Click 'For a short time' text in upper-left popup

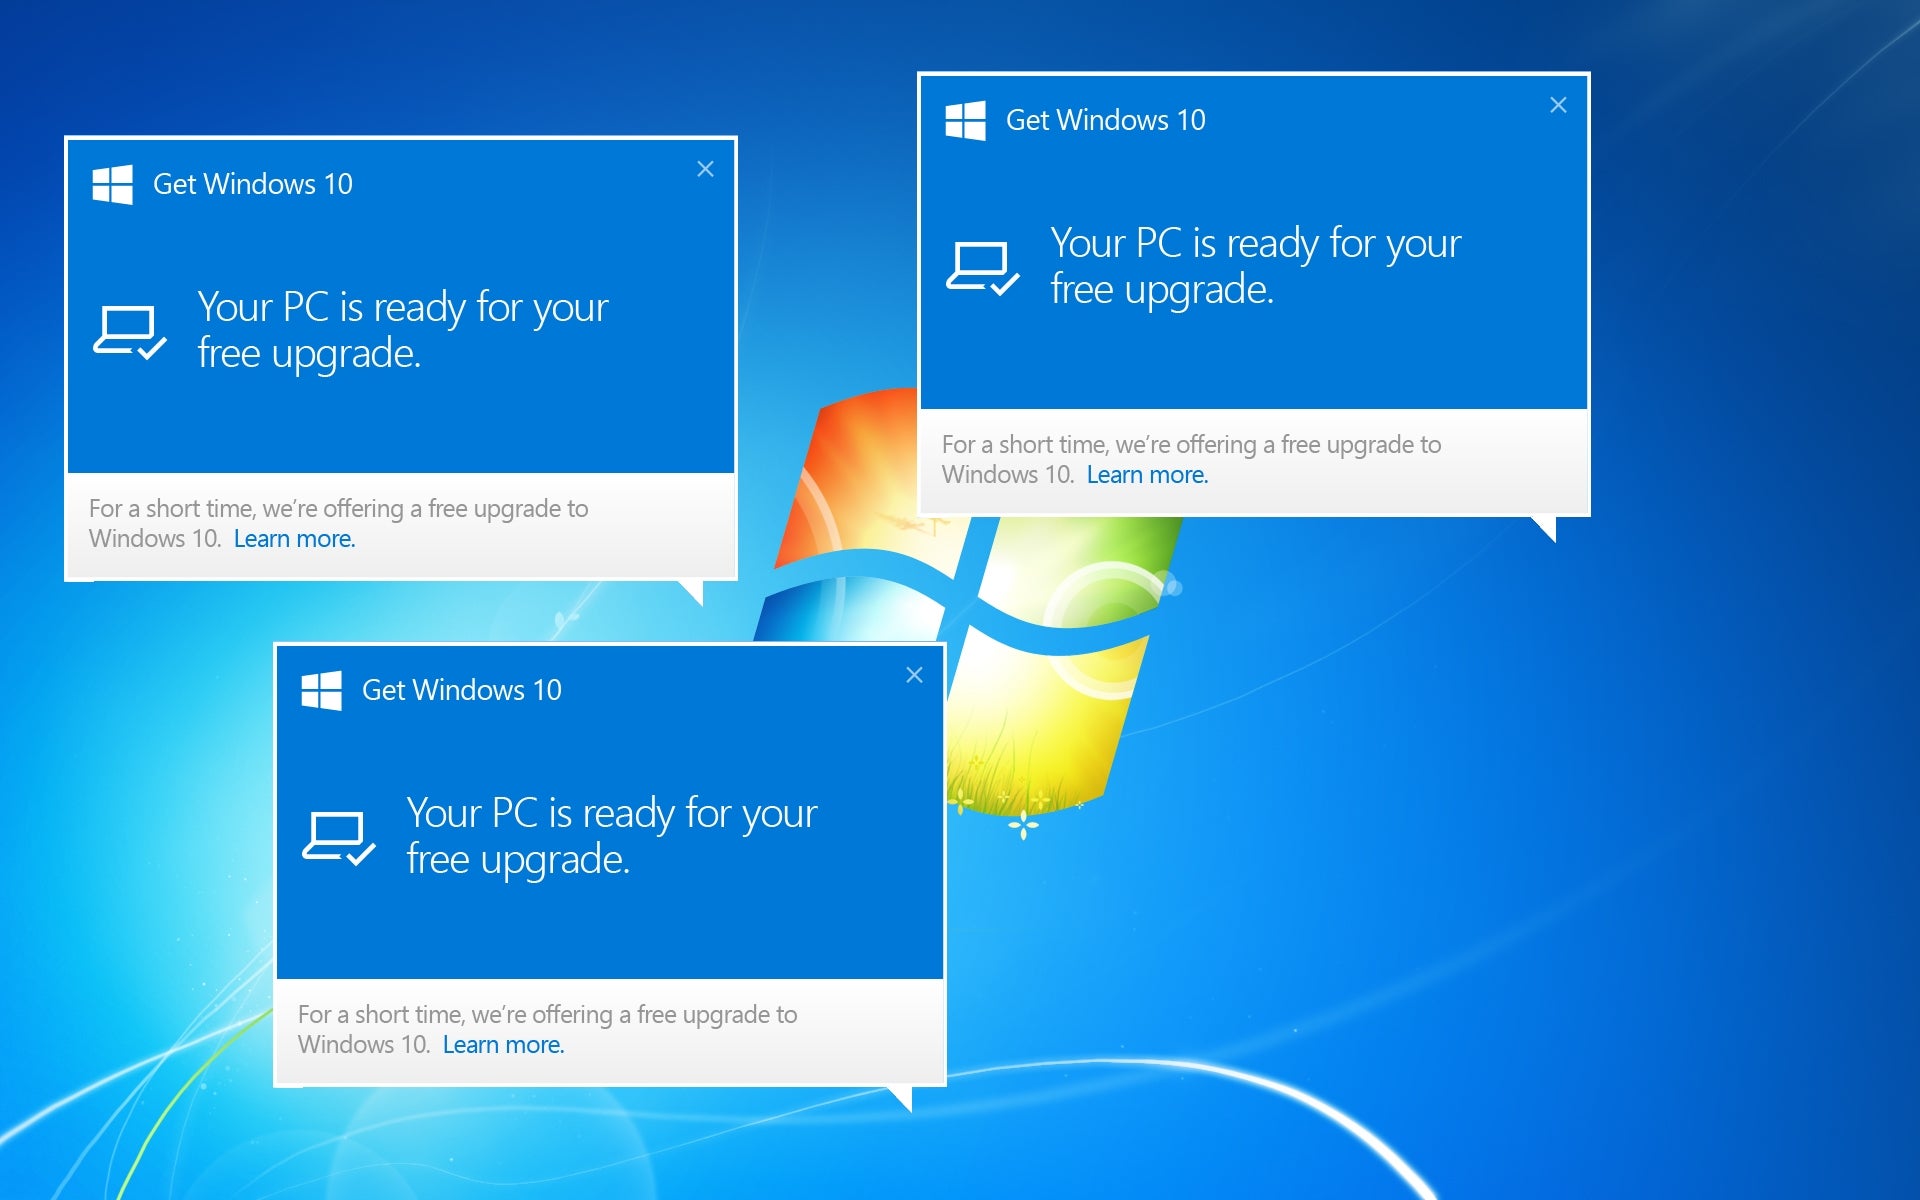click(x=339, y=523)
